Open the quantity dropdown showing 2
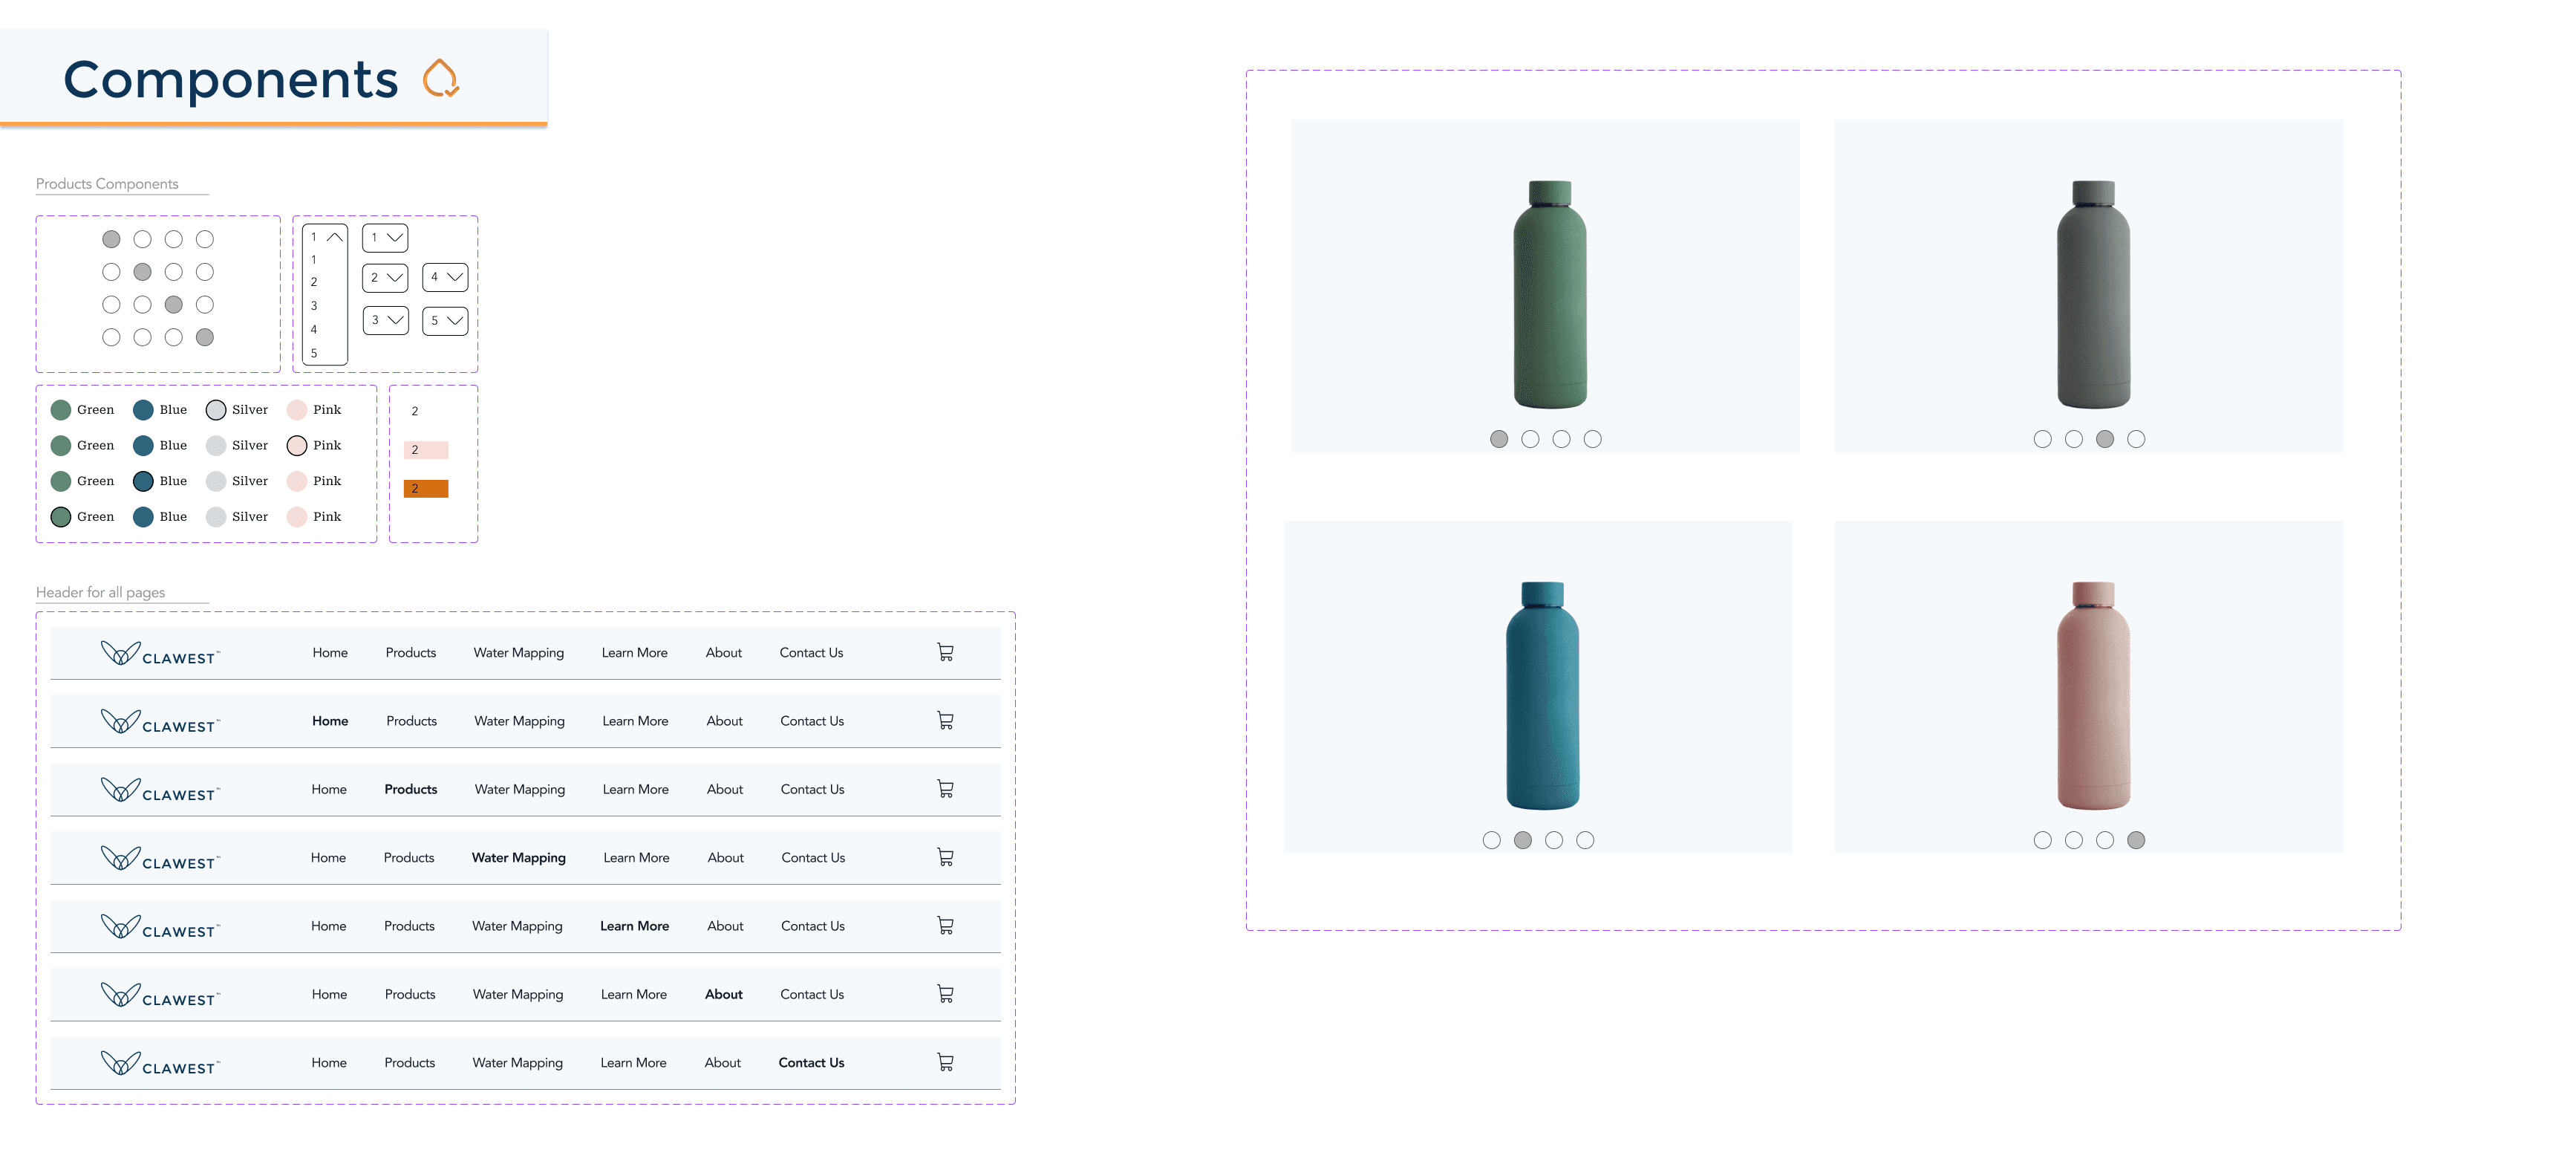Image resolution: width=2576 pixels, height=1170 pixels. tap(385, 277)
